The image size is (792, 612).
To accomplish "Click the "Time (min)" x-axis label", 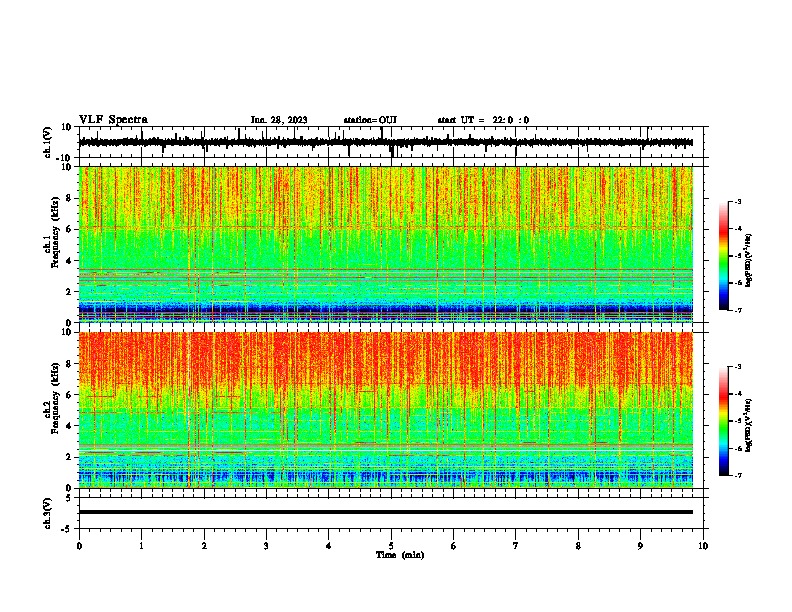I will 400,555.
